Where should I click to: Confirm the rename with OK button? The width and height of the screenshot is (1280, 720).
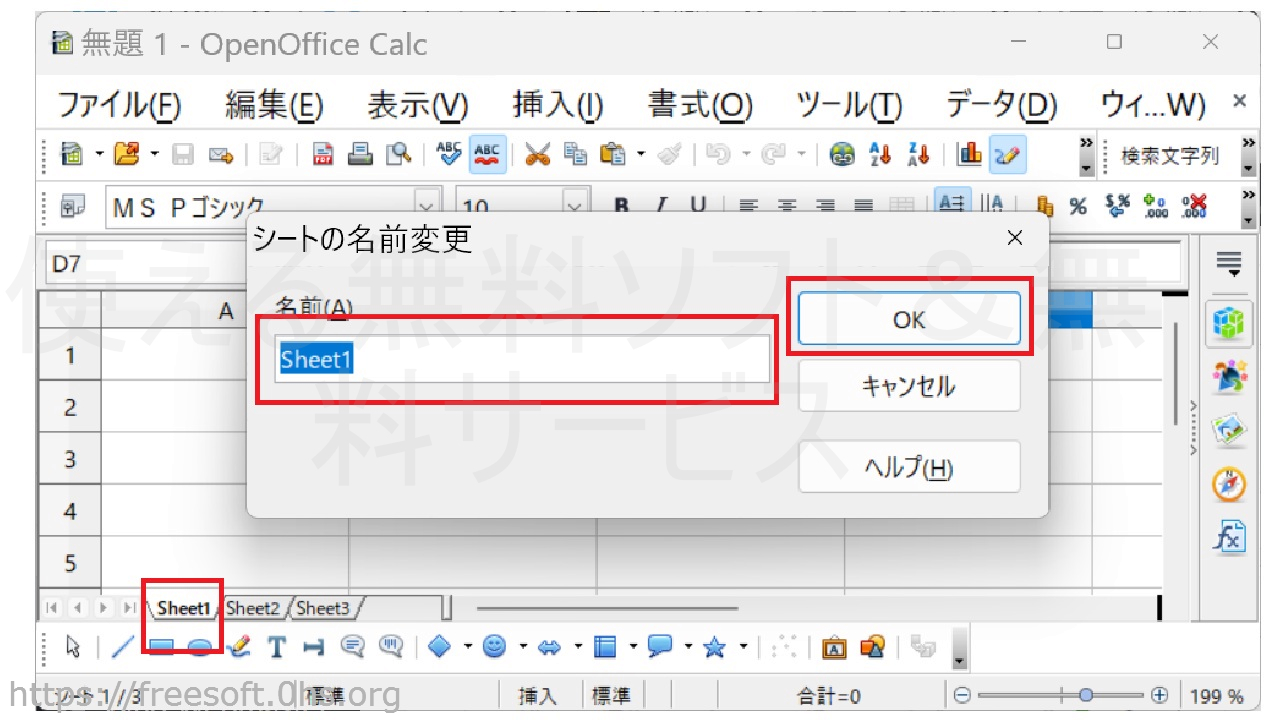pyautogui.click(x=908, y=320)
